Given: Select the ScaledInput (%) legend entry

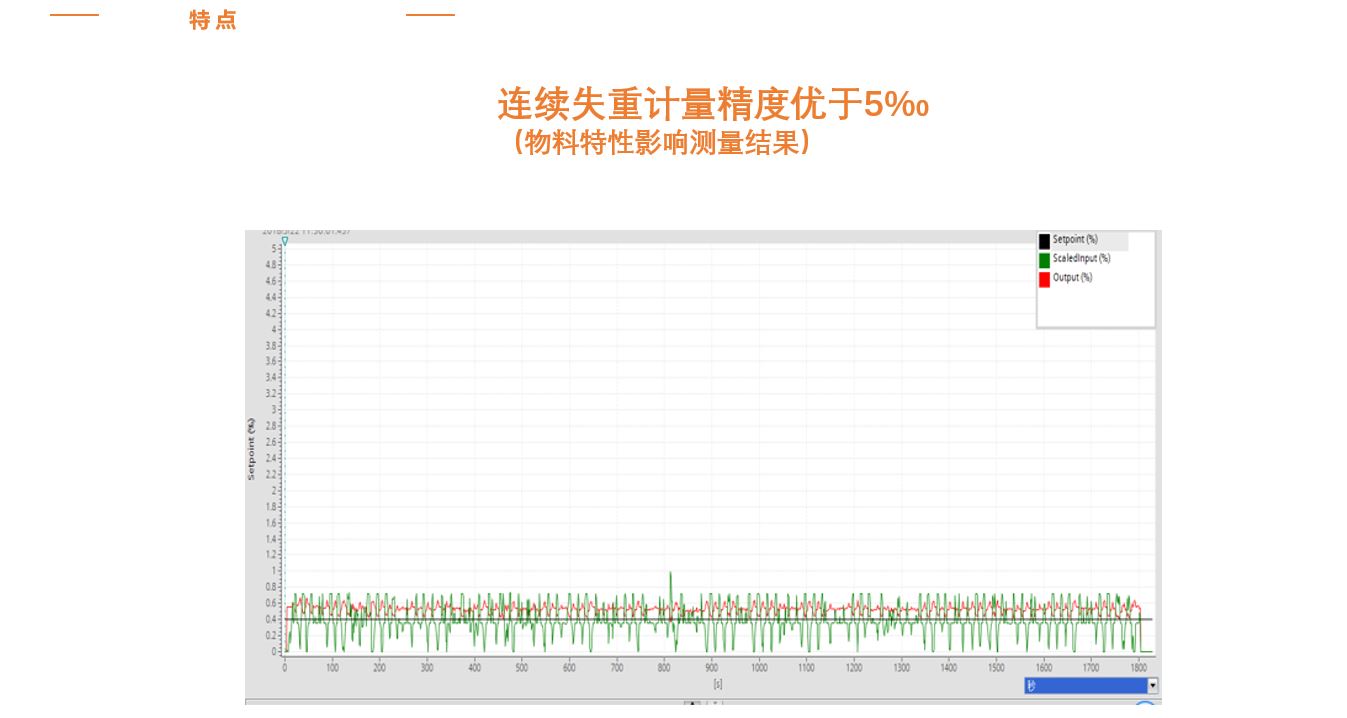Looking at the screenshot, I should coord(1081,259).
